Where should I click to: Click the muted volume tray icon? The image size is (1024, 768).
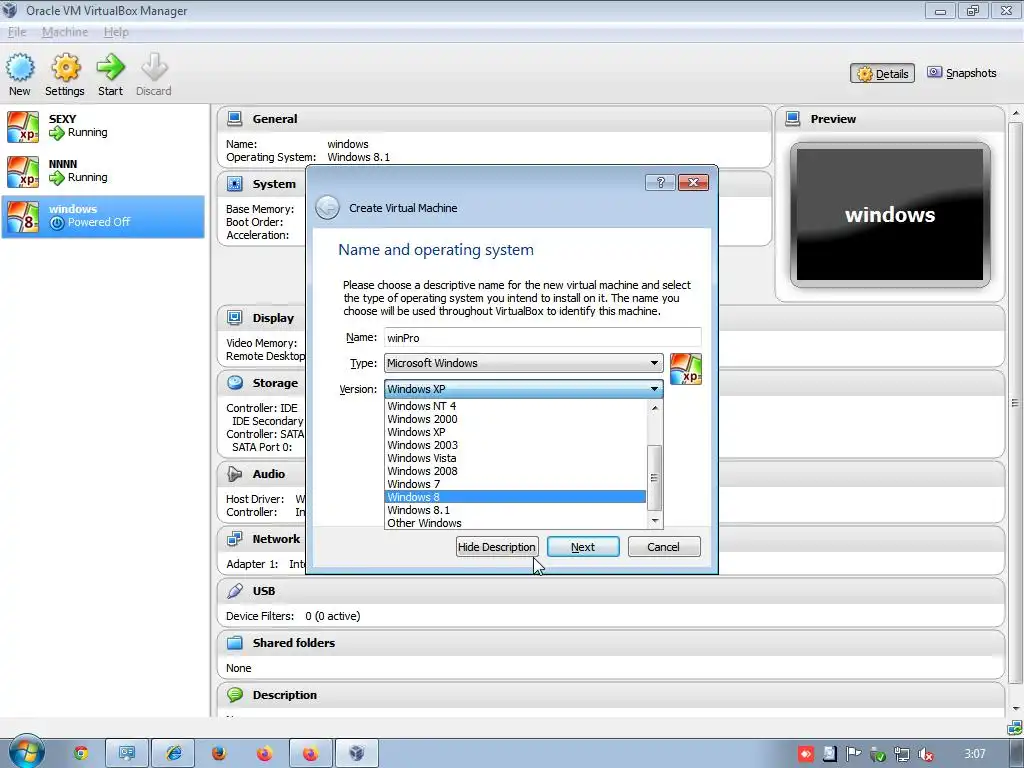point(925,754)
